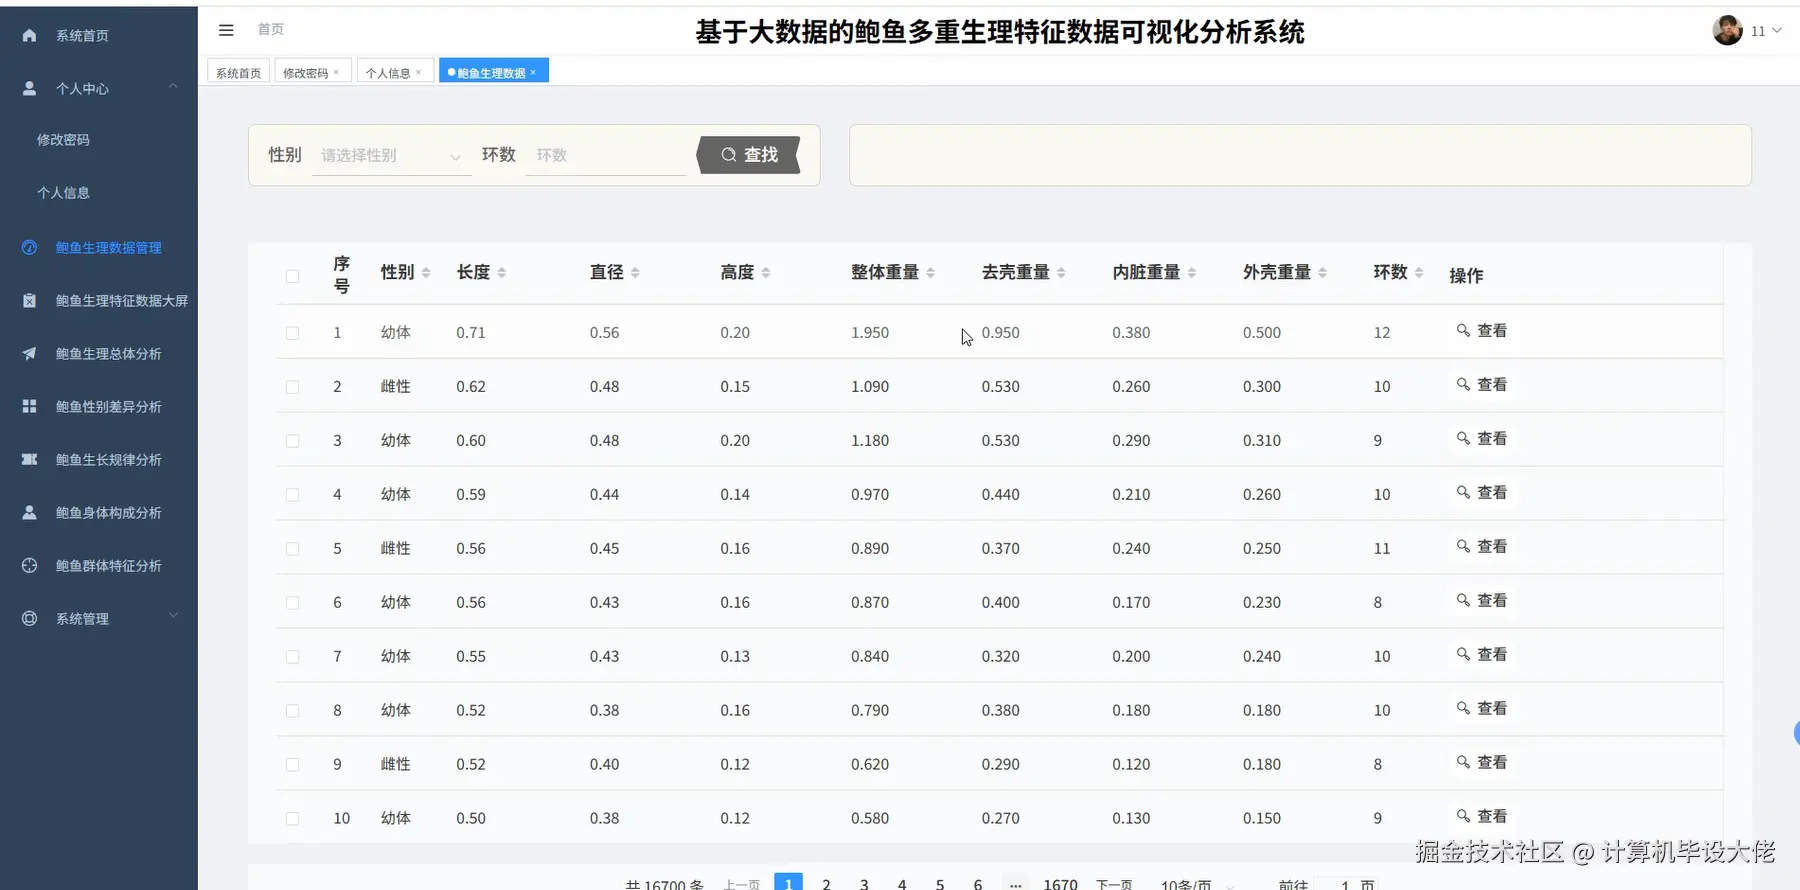Sort table by 环数 column arrows
The image size is (1800, 890).
pos(1419,272)
